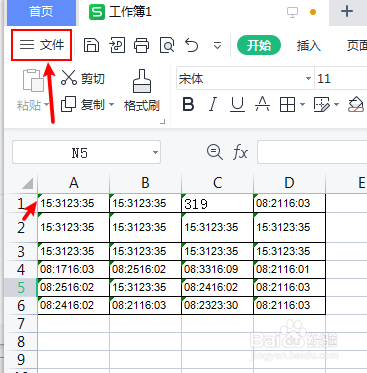Select row 1 header

pyautogui.click(x=21, y=203)
